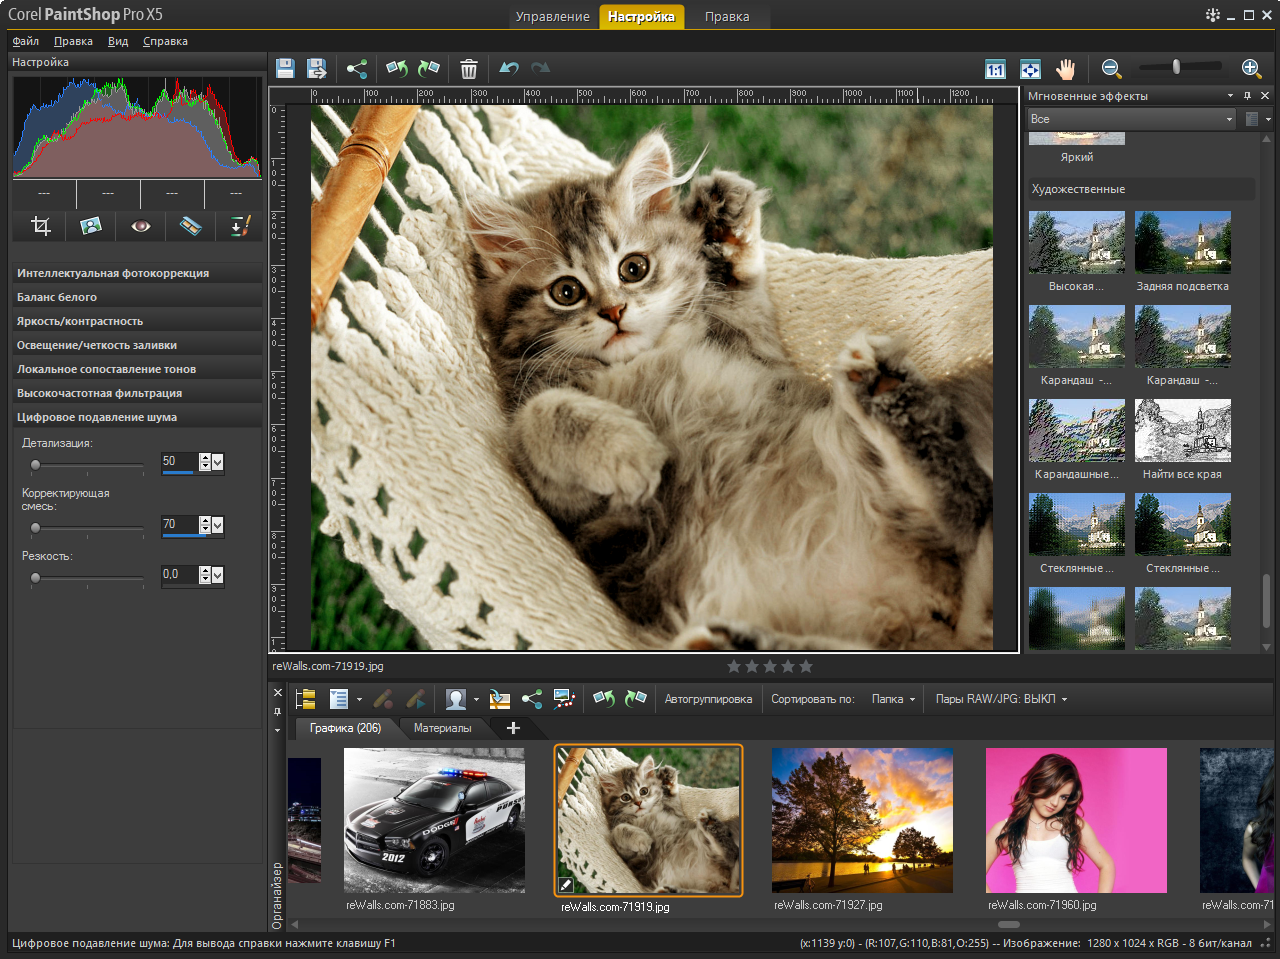
Task: Click the Redo arrow icon
Action: click(541, 68)
